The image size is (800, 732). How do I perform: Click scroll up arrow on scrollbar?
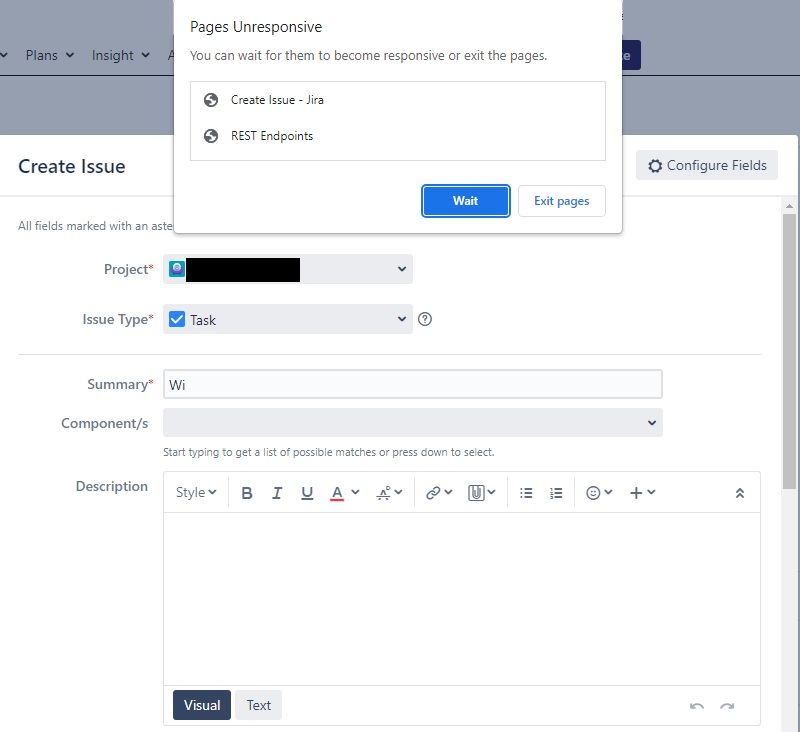pos(789,206)
